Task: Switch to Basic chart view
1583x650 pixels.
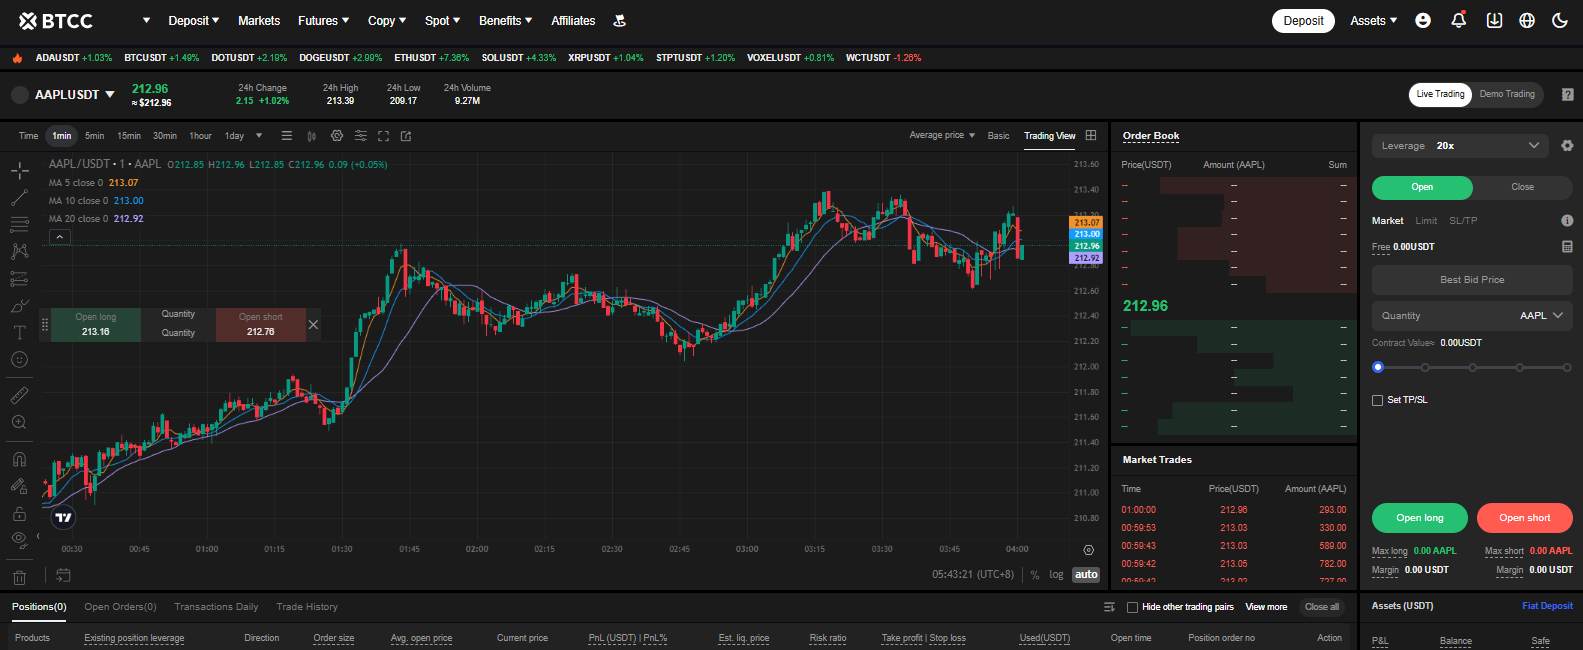Action: 998,135
